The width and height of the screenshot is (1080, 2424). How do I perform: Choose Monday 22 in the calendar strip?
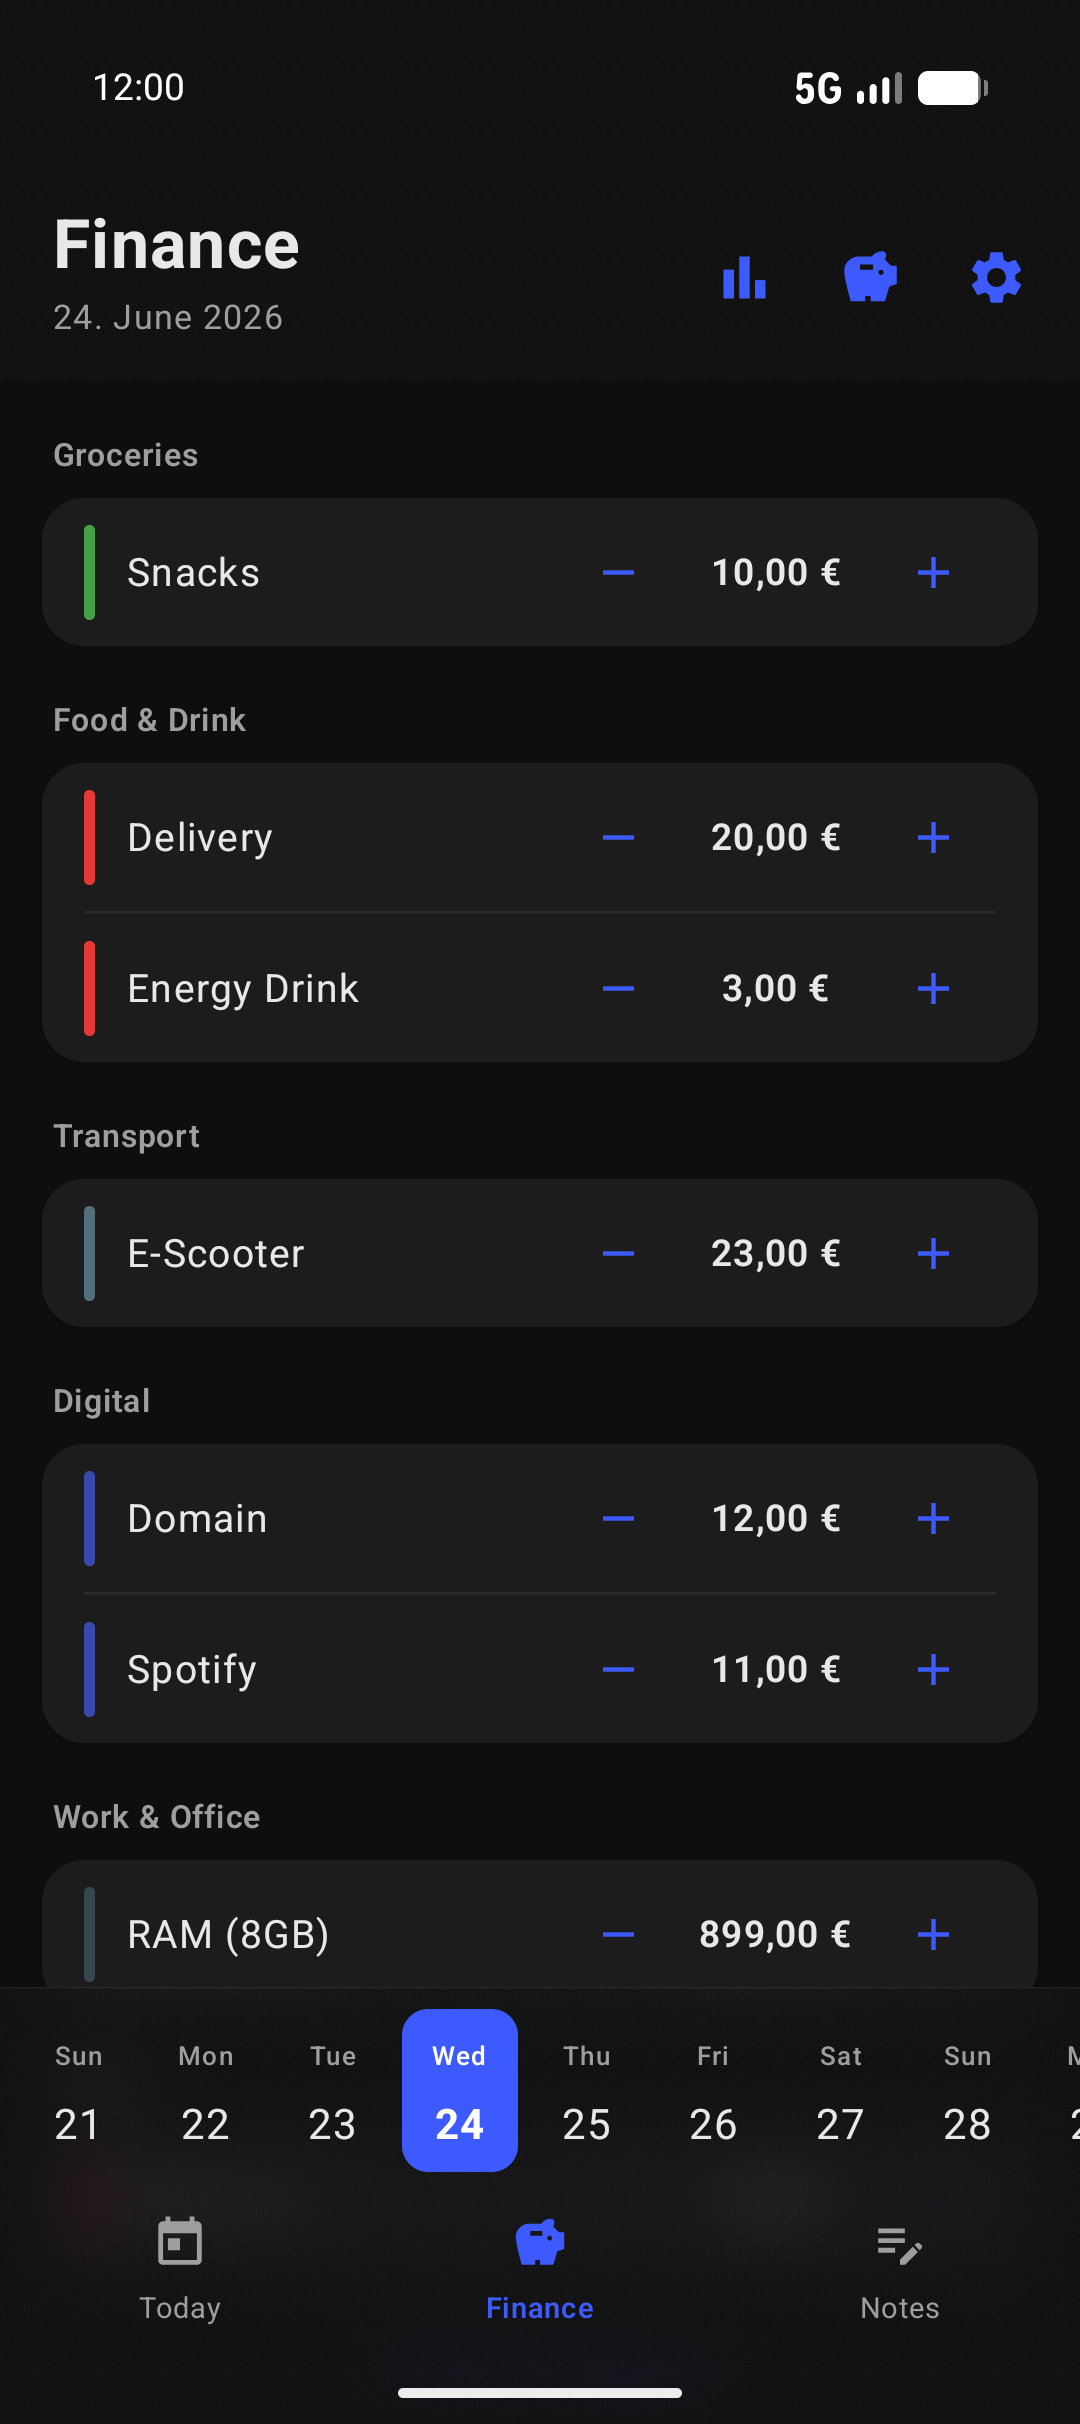coord(205,2090)
